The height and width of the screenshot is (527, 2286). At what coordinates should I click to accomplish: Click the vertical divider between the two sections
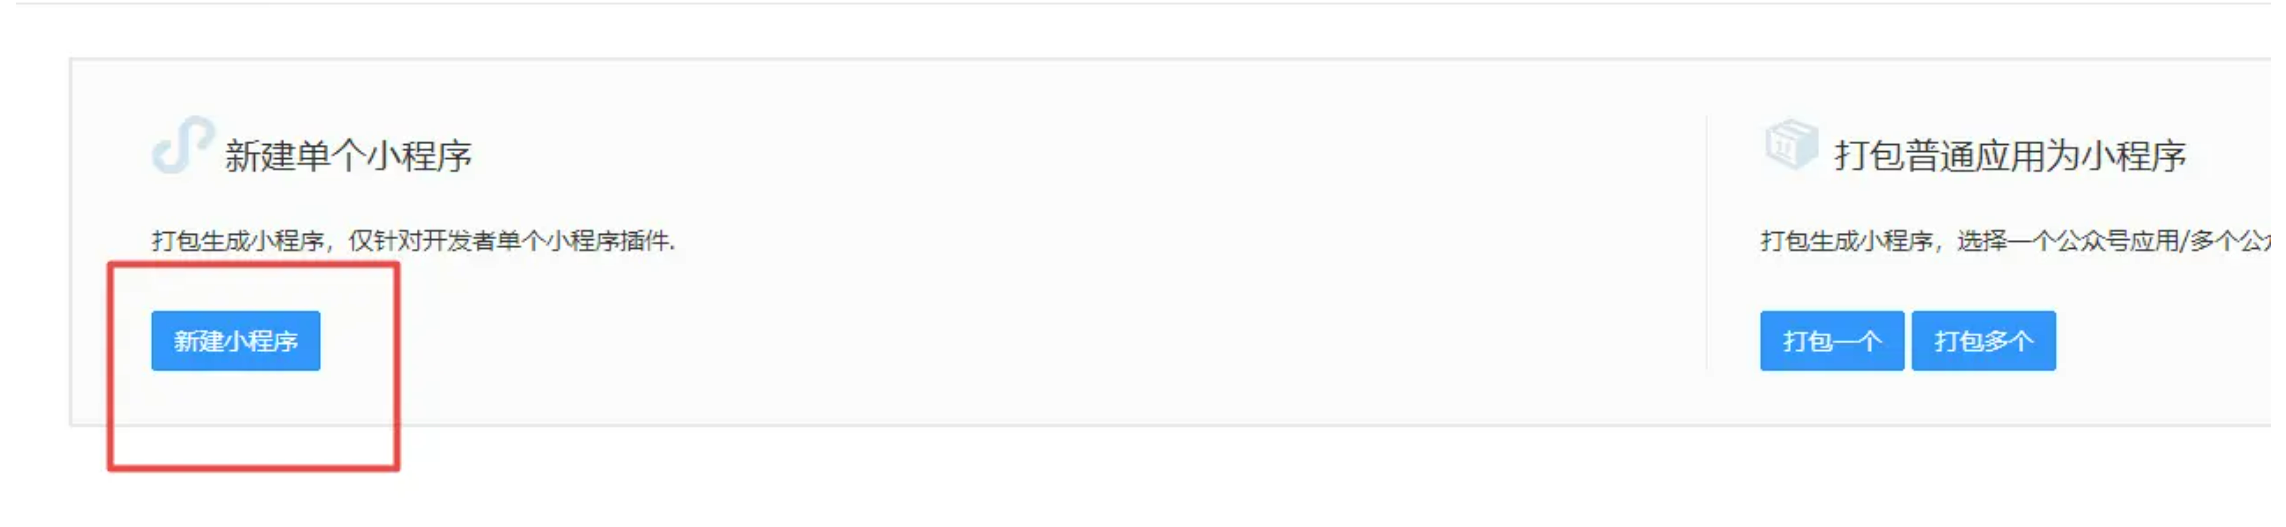[x=1706, y=243]
